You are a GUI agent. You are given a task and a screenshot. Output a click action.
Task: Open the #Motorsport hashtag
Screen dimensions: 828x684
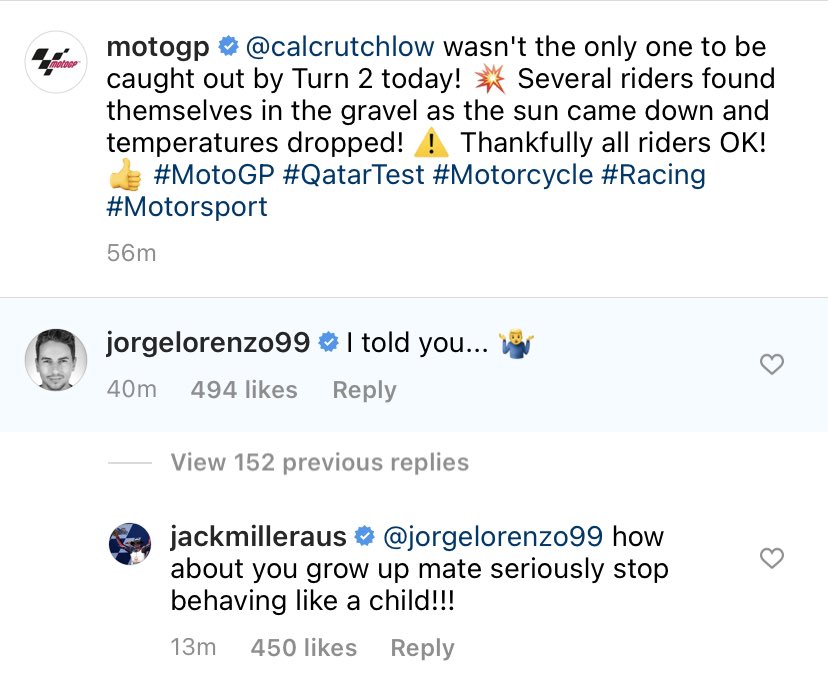[x=187, y=207]
